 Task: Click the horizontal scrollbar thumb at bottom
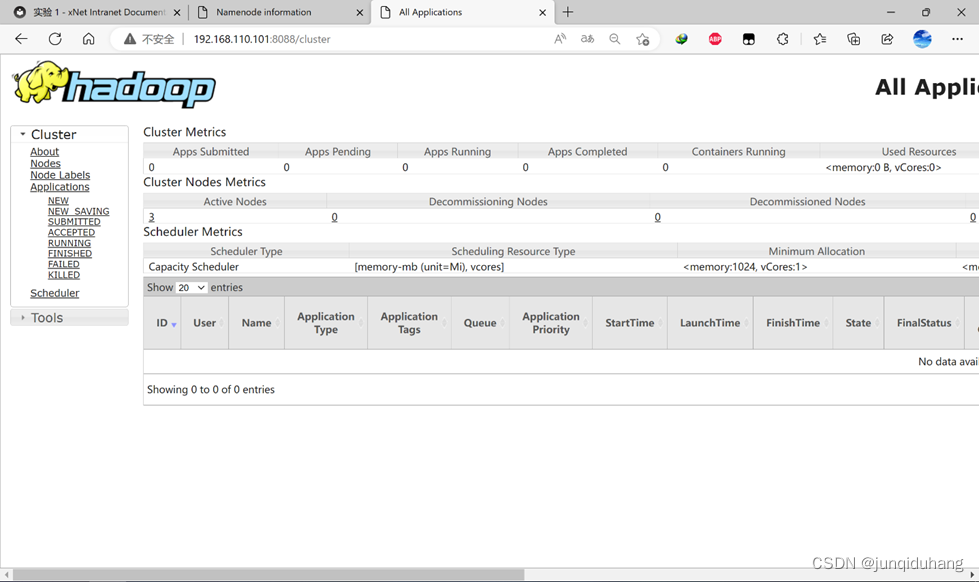[268, 575]
